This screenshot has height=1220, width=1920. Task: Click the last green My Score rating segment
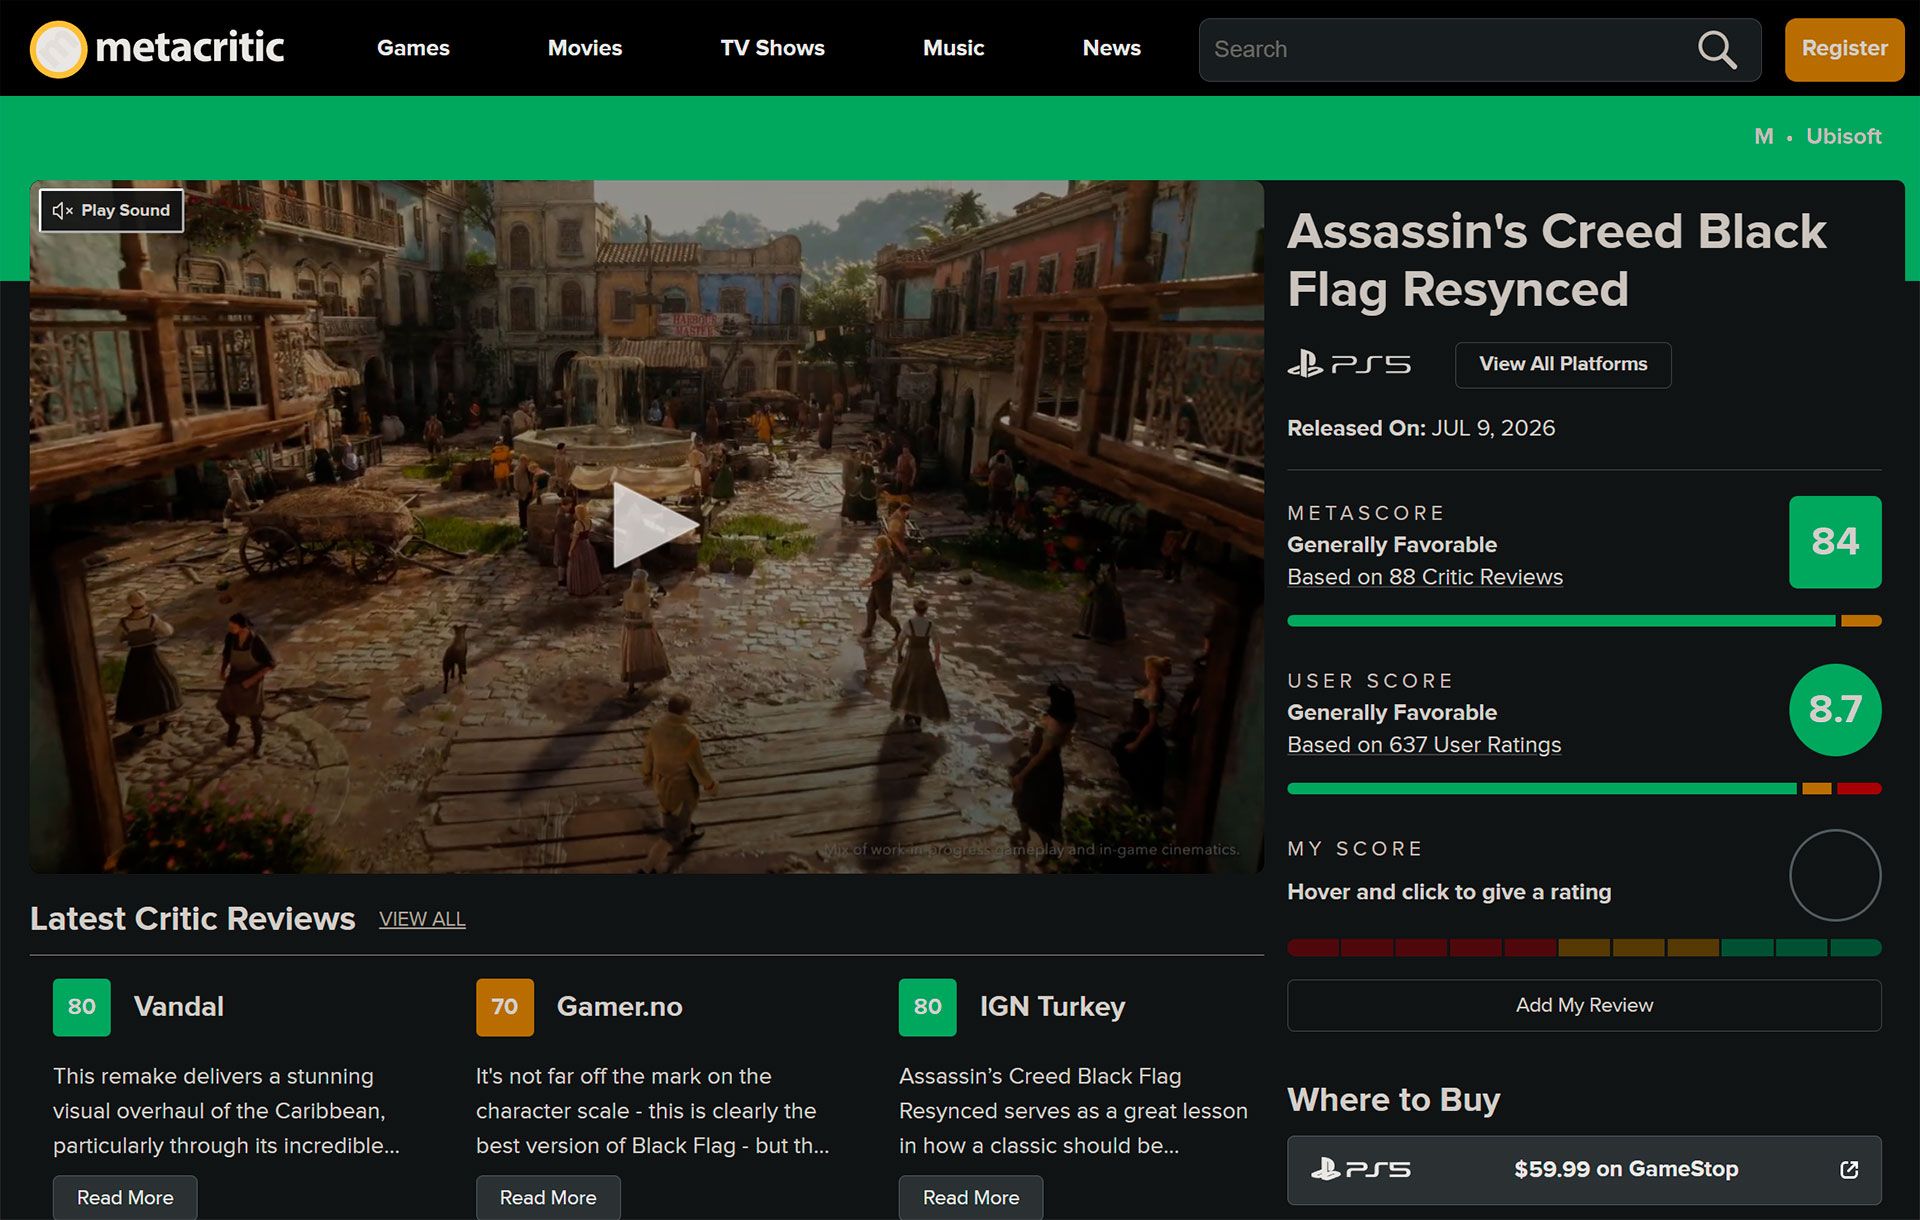pos(1856,948)
